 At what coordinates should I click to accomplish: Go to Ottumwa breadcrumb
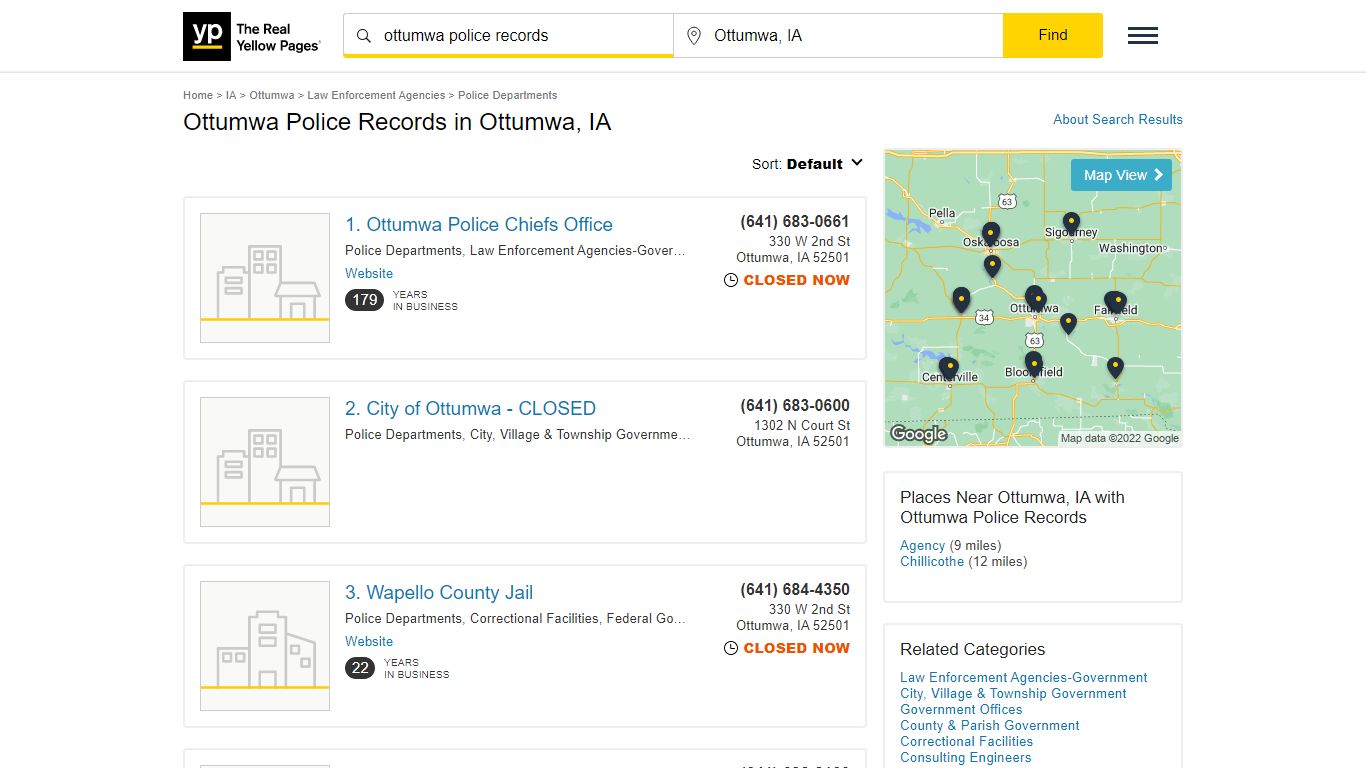tap(272, 96)
